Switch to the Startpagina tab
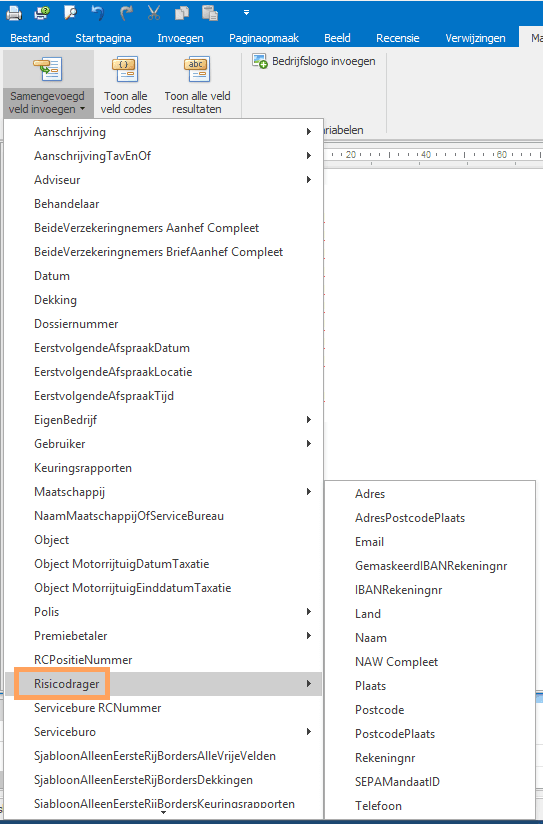Image resolution: width=543 pixels, height=824 pixels. coord(103,38)
